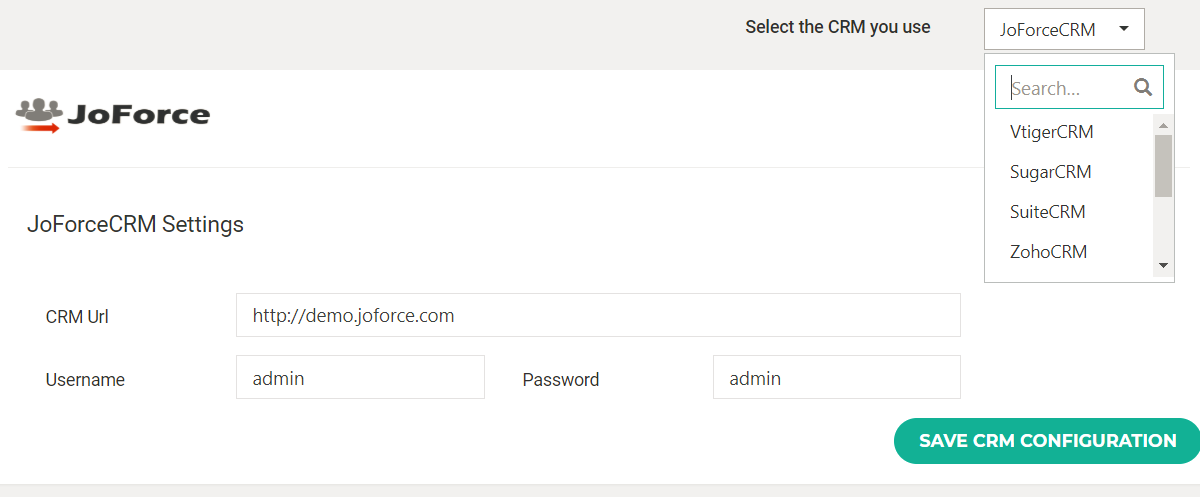Image resolution: width=1200 pixels, height=497 pixels.
Task: Click the magnifier icon in search box
Action: 1143,87
